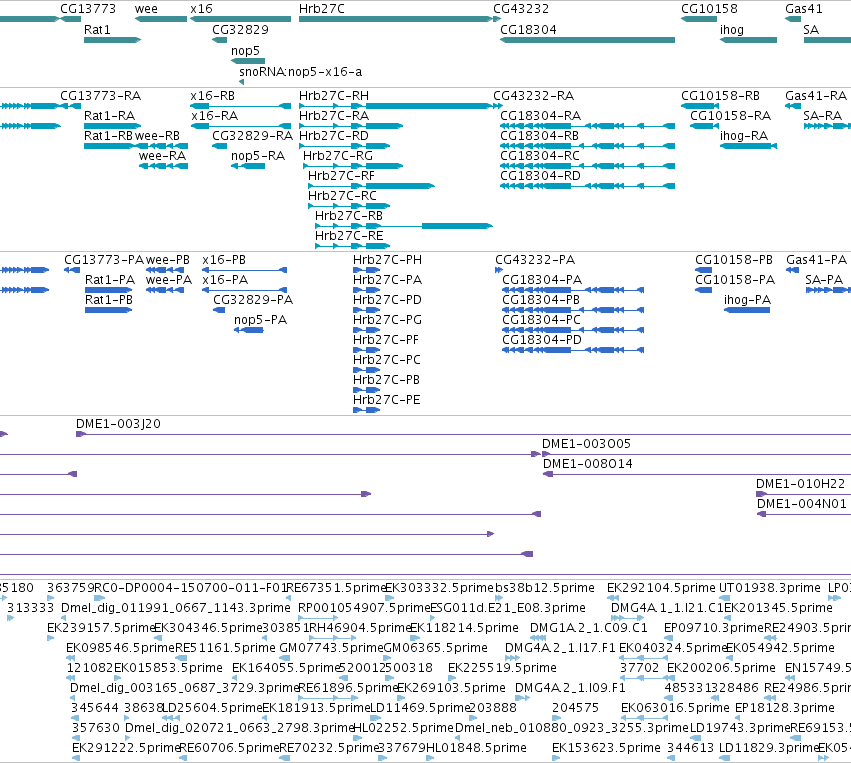This screenshot has height=763, width=851.
Task: Select the snoRNA:nop5-x16-a label
Action: pos(301,72)
